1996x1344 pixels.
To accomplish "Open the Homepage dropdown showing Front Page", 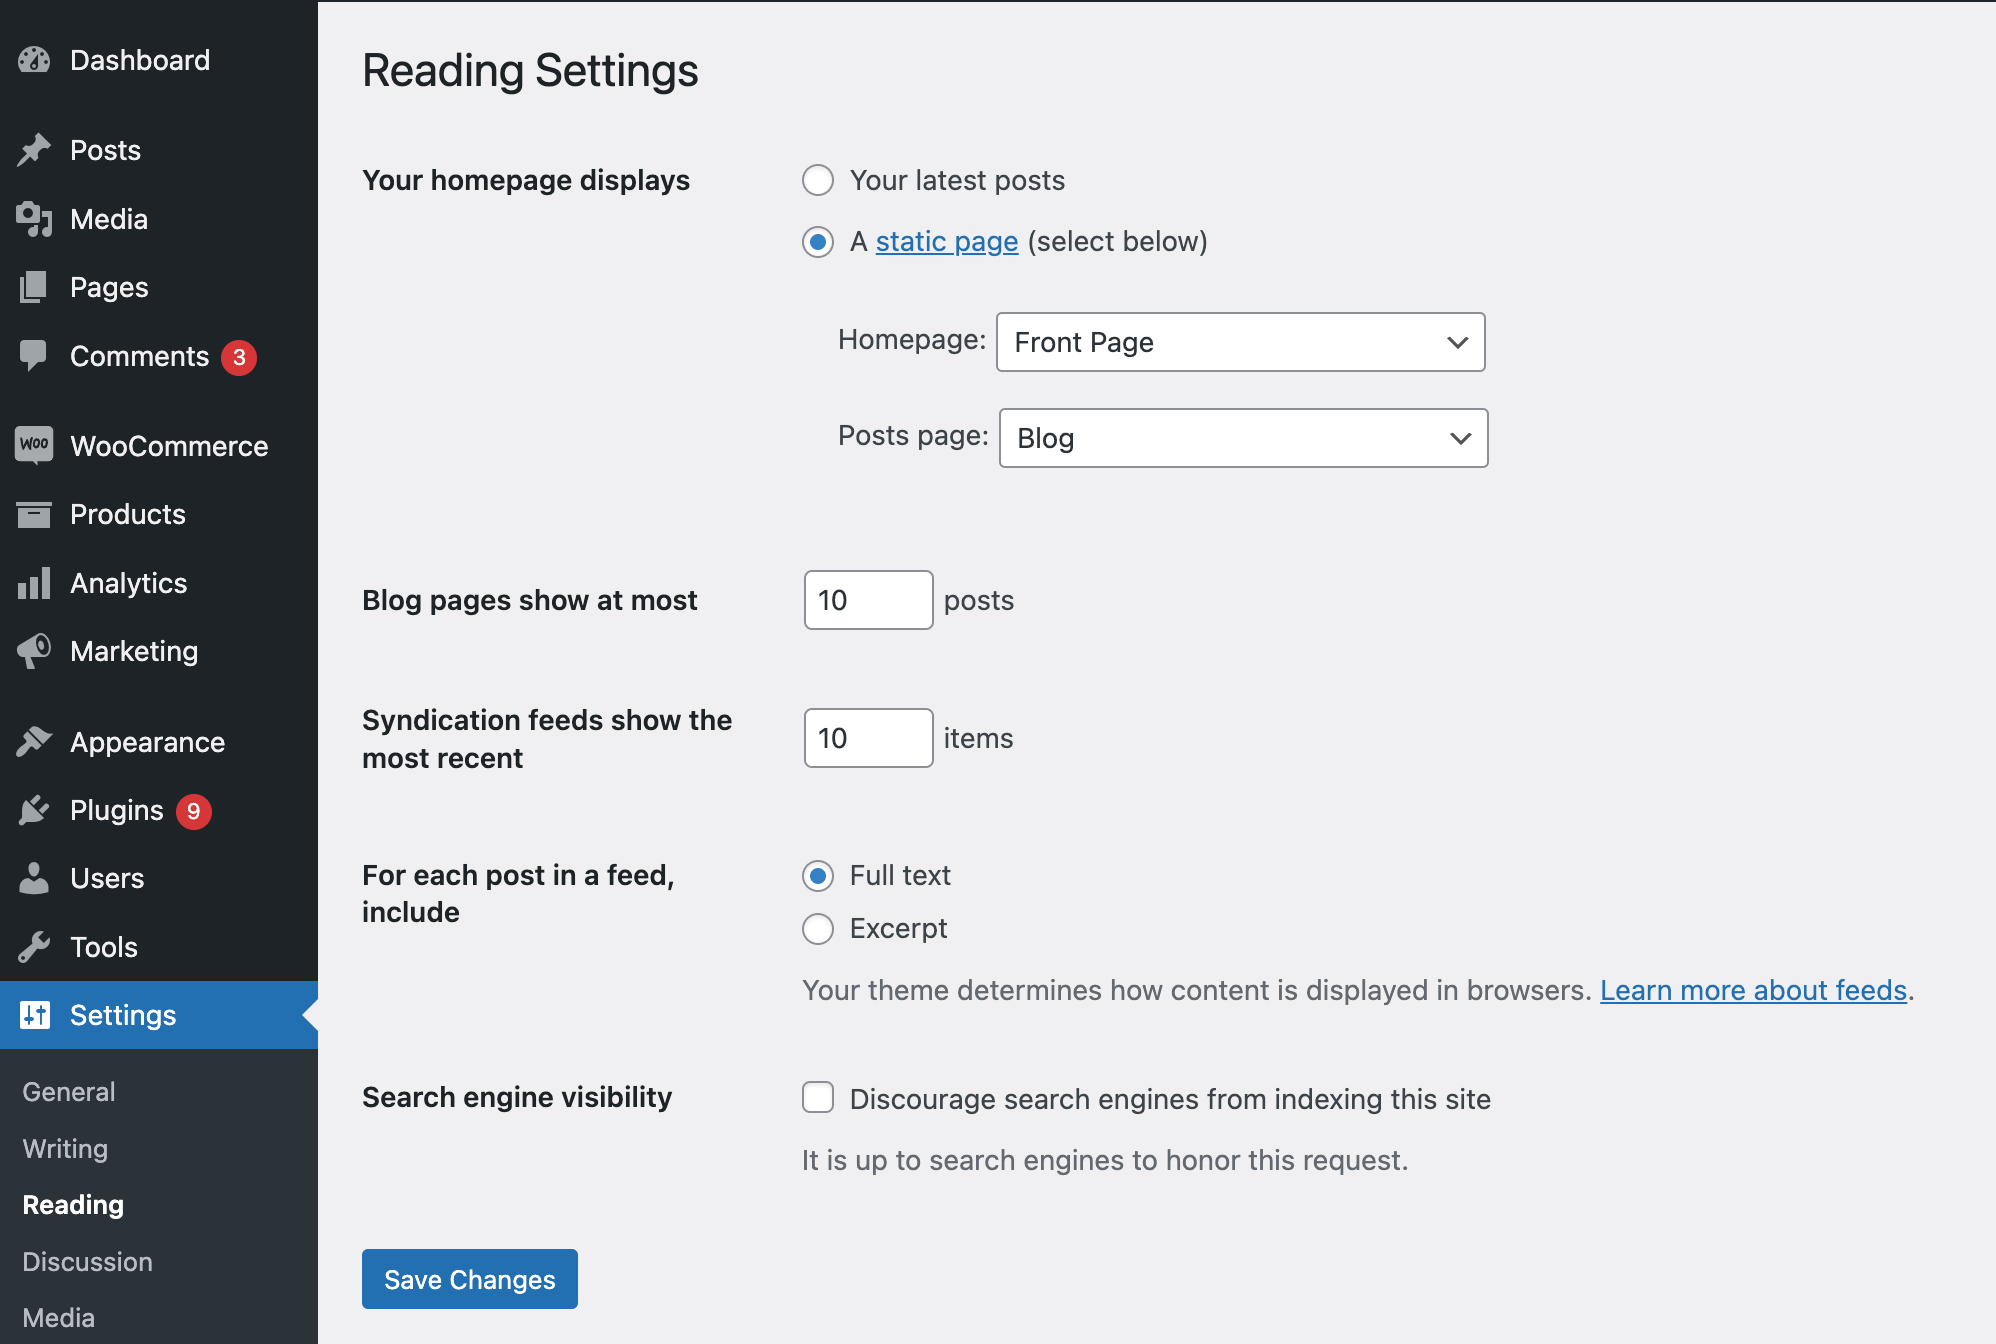I will (x=1240, y=342).
